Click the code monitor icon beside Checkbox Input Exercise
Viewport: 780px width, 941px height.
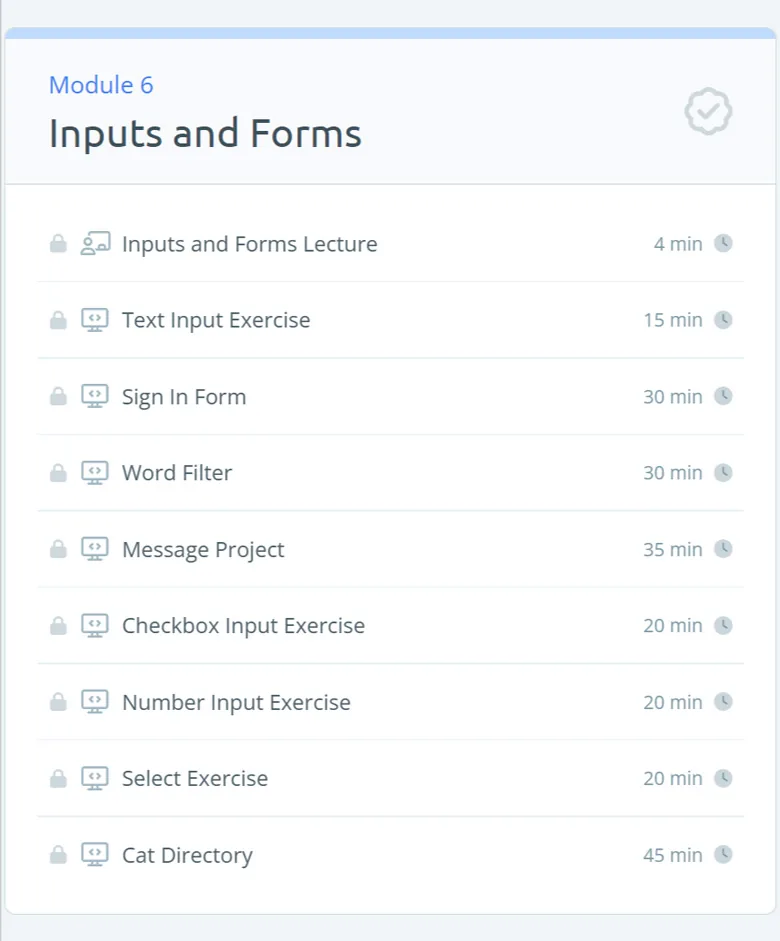pos(95,625)
